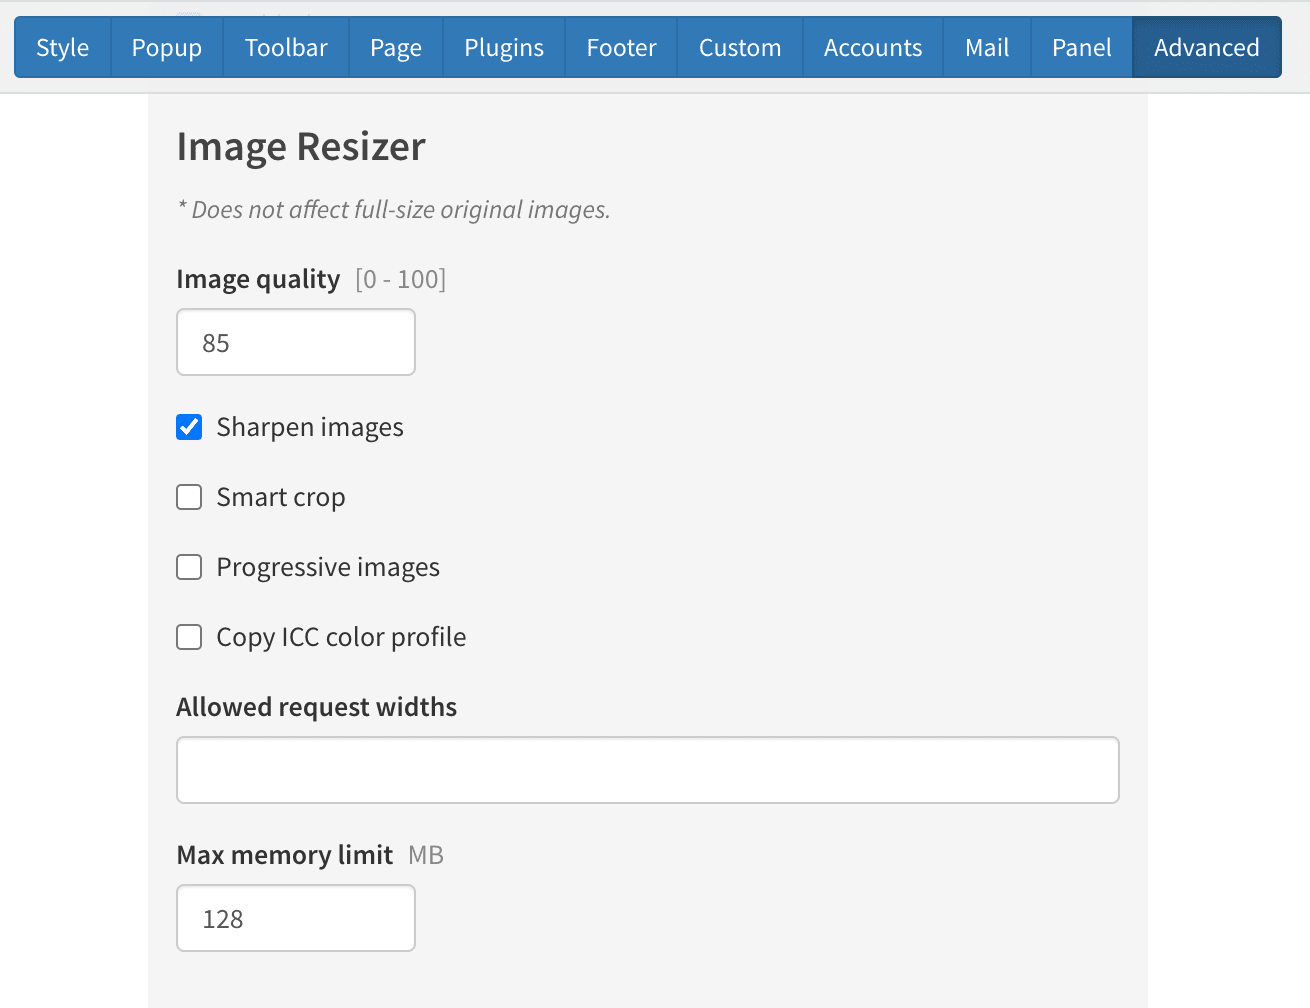This screenshot has height=1008, width=1310.
Task: Open the Popup tab
Action: click(x=166, y=47)
